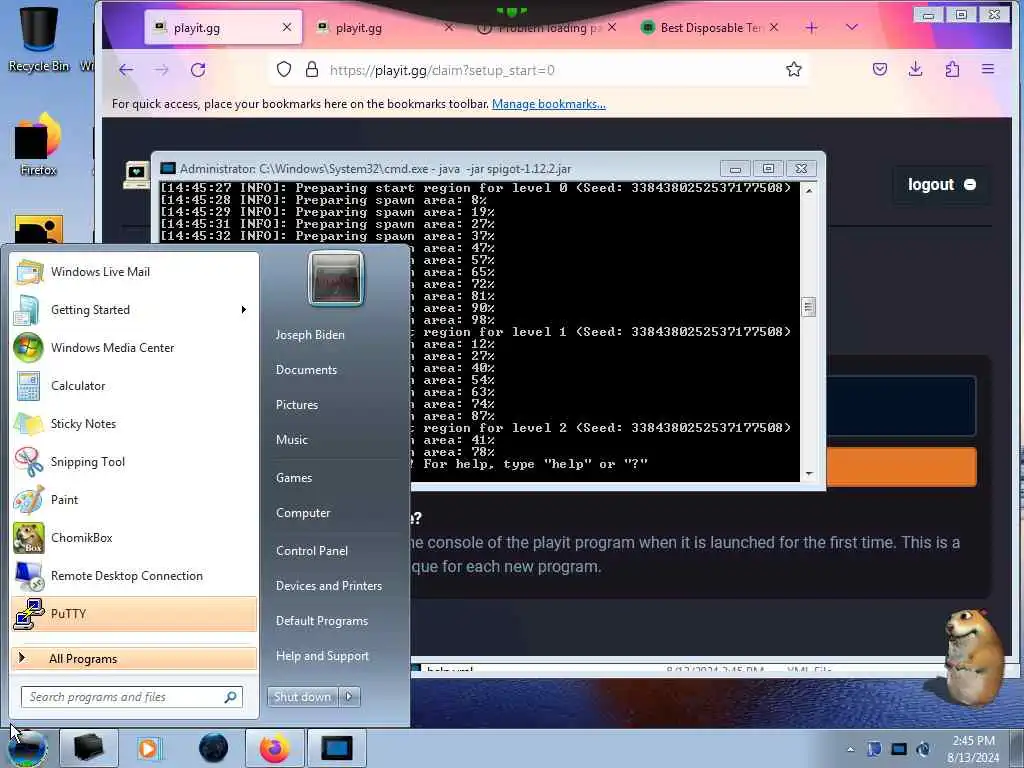Click the globe taskbar icon
This screenshot has width=1024, height=768.
(x=213, y=748)
